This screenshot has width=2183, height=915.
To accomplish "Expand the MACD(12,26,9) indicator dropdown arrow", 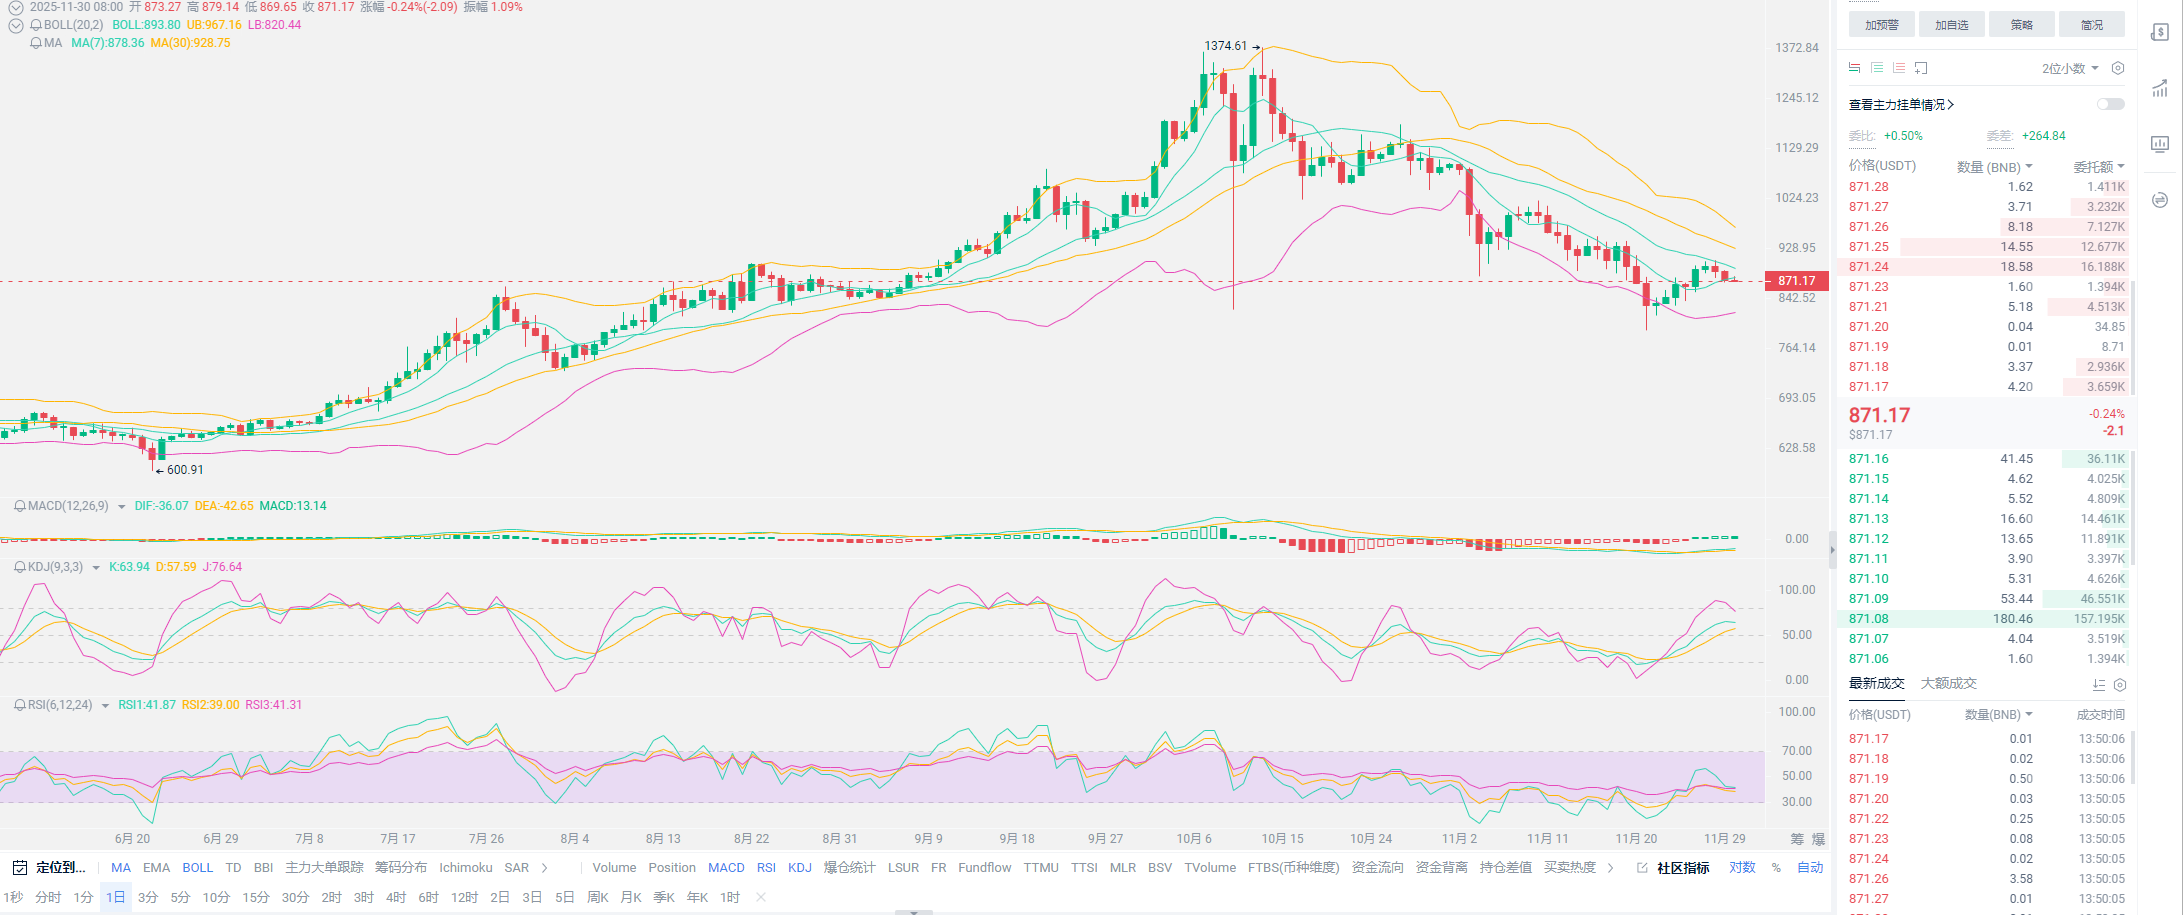I will coord(122,507).
